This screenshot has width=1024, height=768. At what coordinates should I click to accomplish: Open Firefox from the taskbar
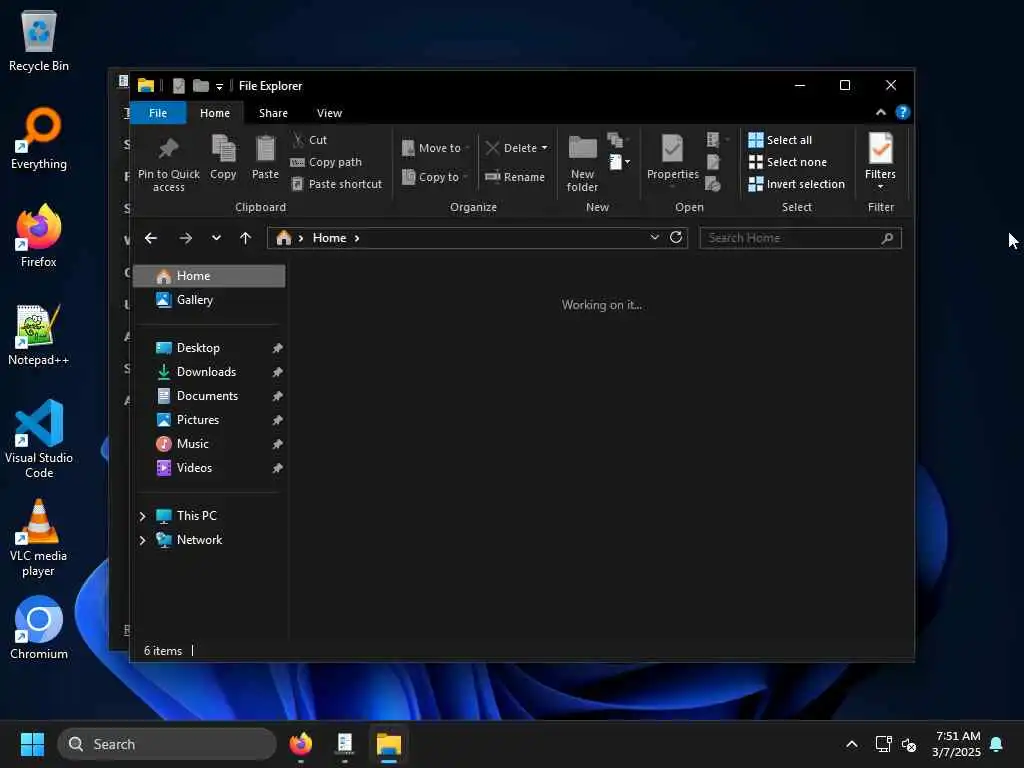point(300,744)
